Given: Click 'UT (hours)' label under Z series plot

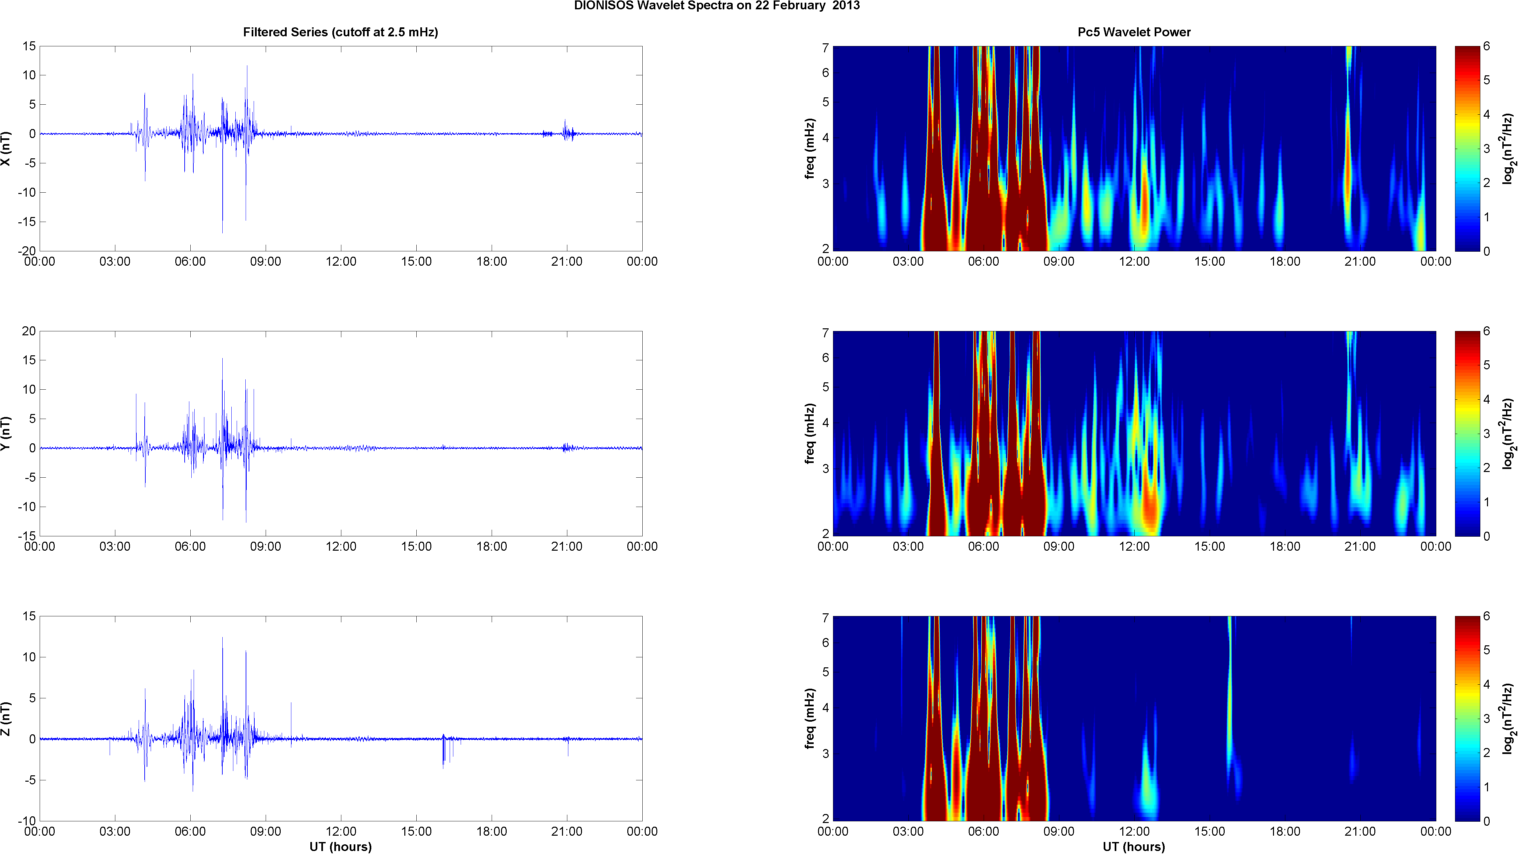Looking at the screenshot, I should 340,846.
